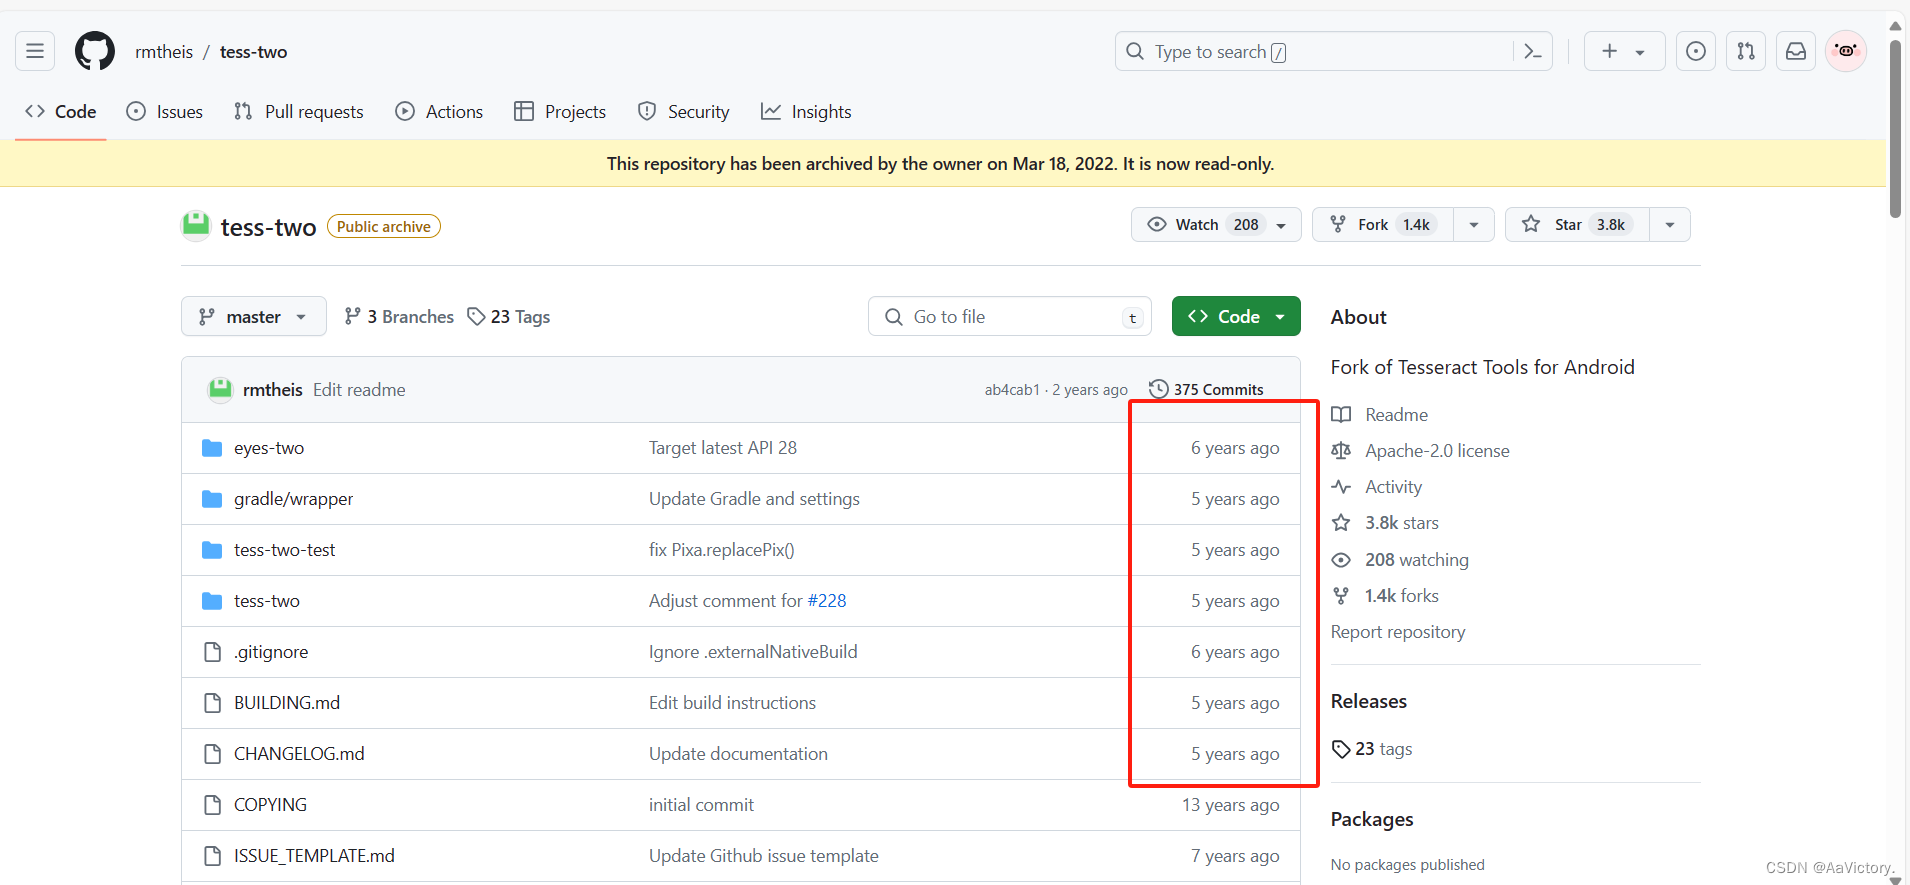Open the .gitignore file
1910x885 pixels.
coord(271,652)
